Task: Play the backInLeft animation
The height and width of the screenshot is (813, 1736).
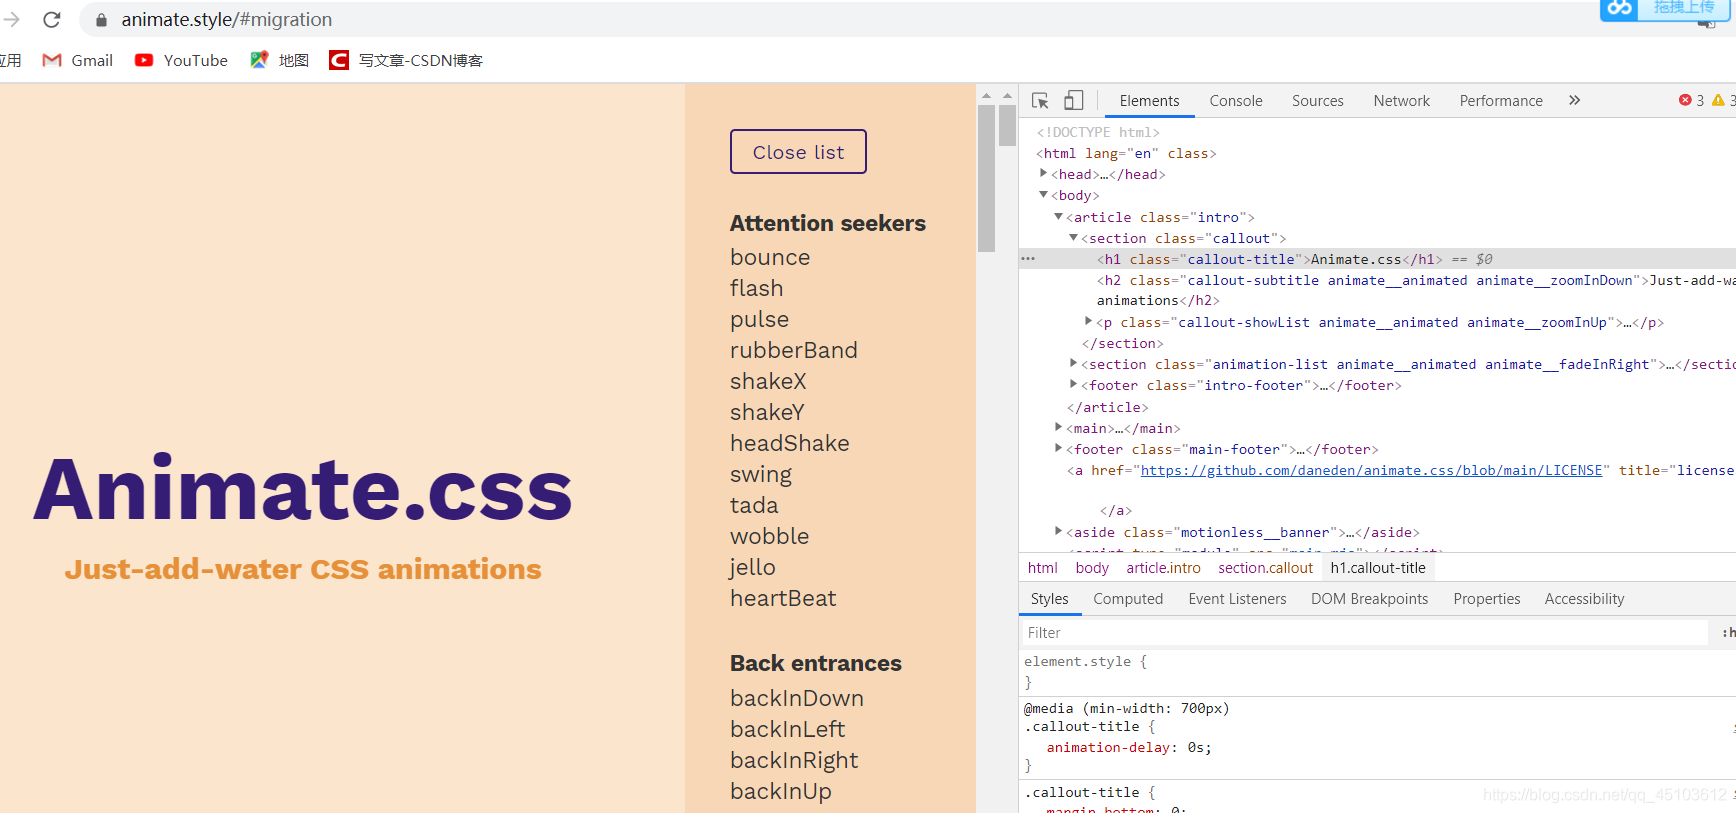Action: pyautogui.click(x=787, y=729)
